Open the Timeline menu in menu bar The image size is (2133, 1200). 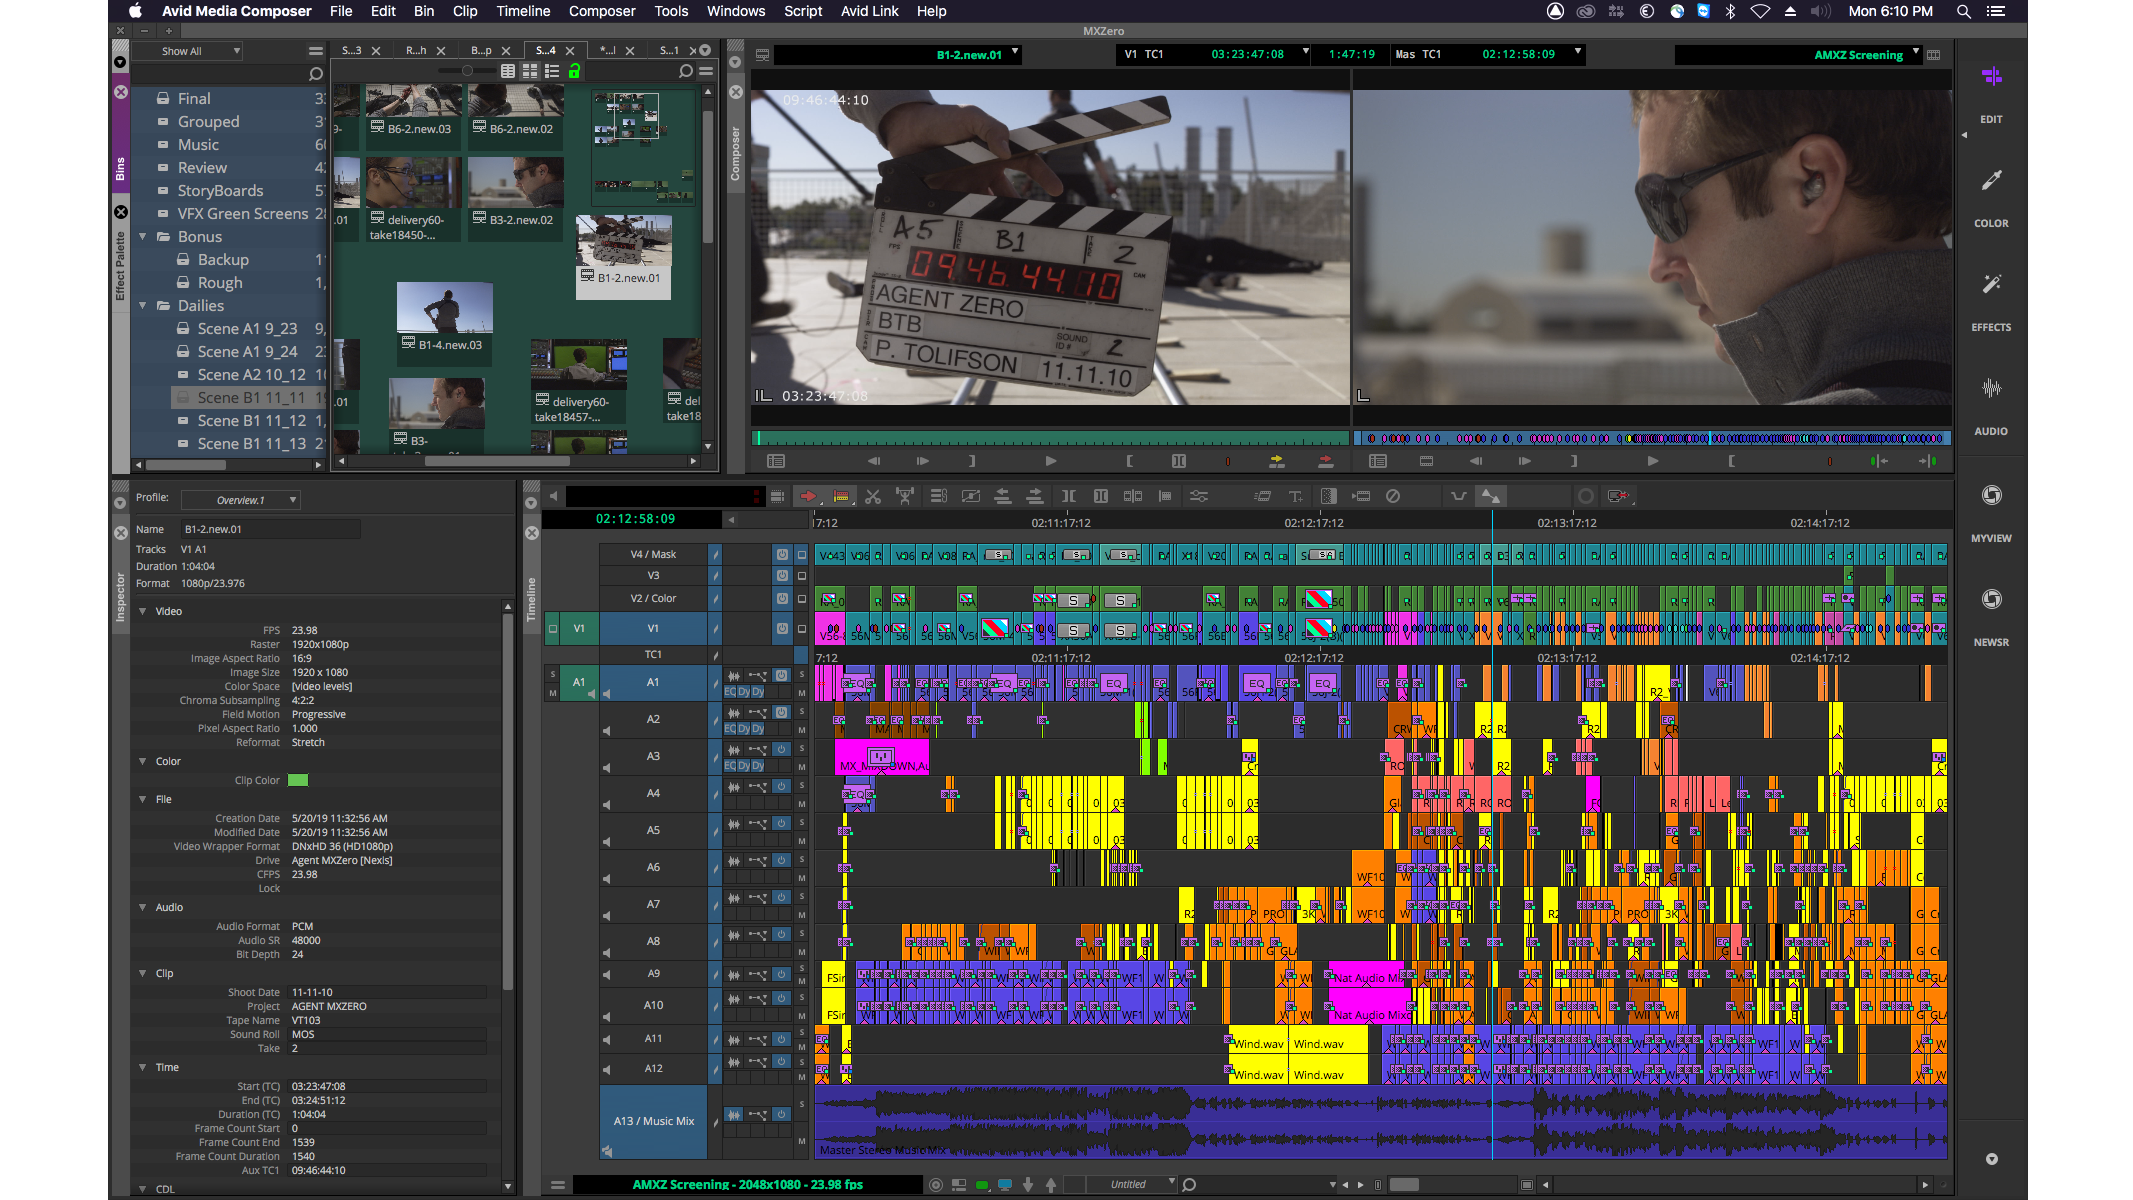tap(524, 12)
